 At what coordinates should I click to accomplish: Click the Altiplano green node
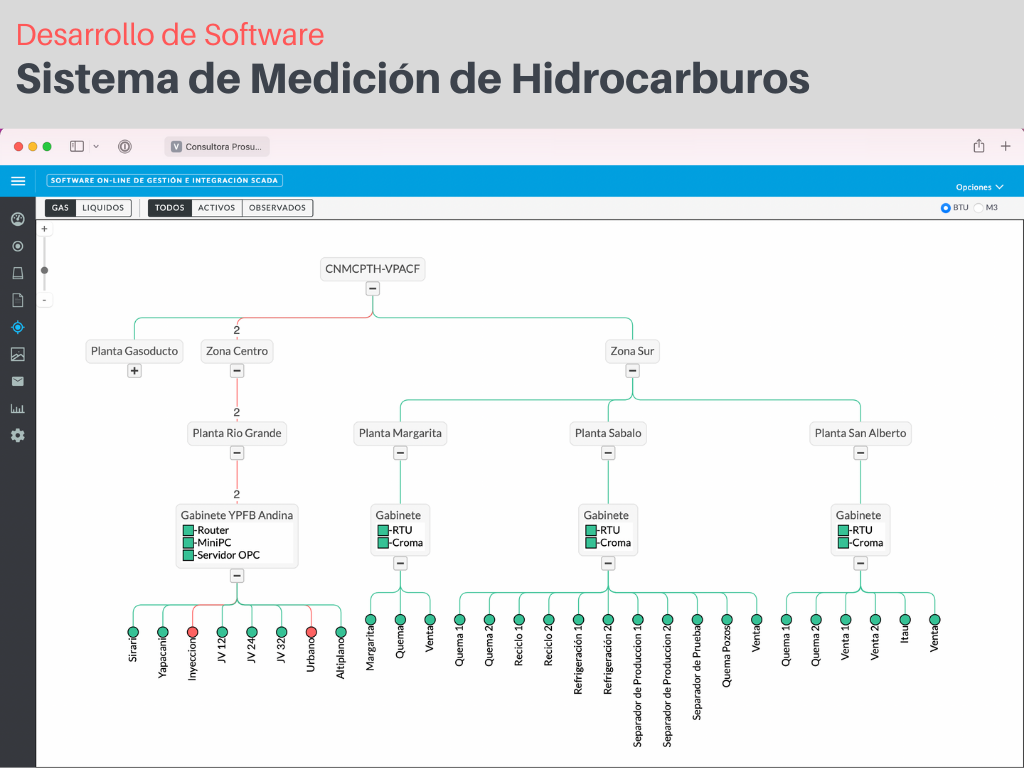coord(340,632)
